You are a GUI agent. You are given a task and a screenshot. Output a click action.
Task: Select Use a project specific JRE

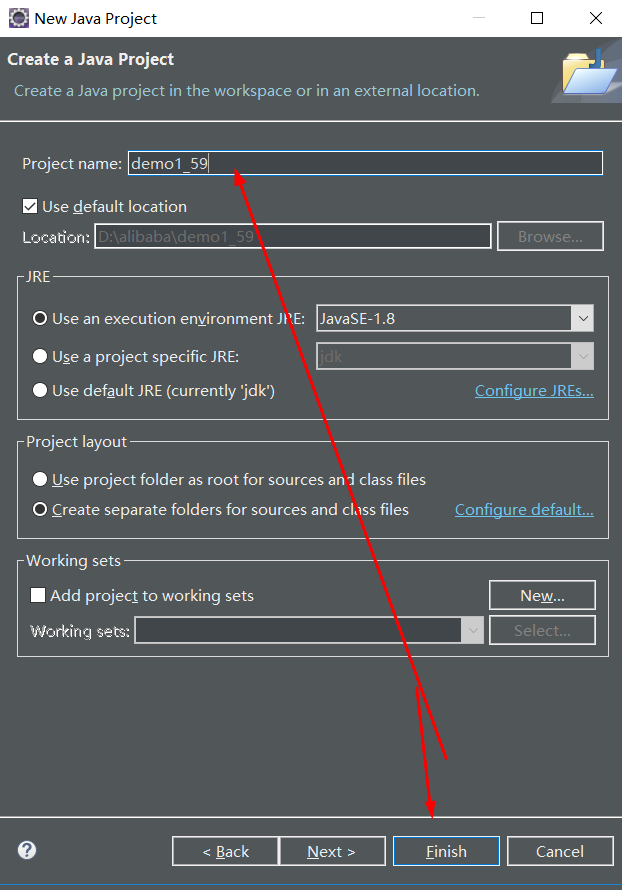(x=40, y=356)
